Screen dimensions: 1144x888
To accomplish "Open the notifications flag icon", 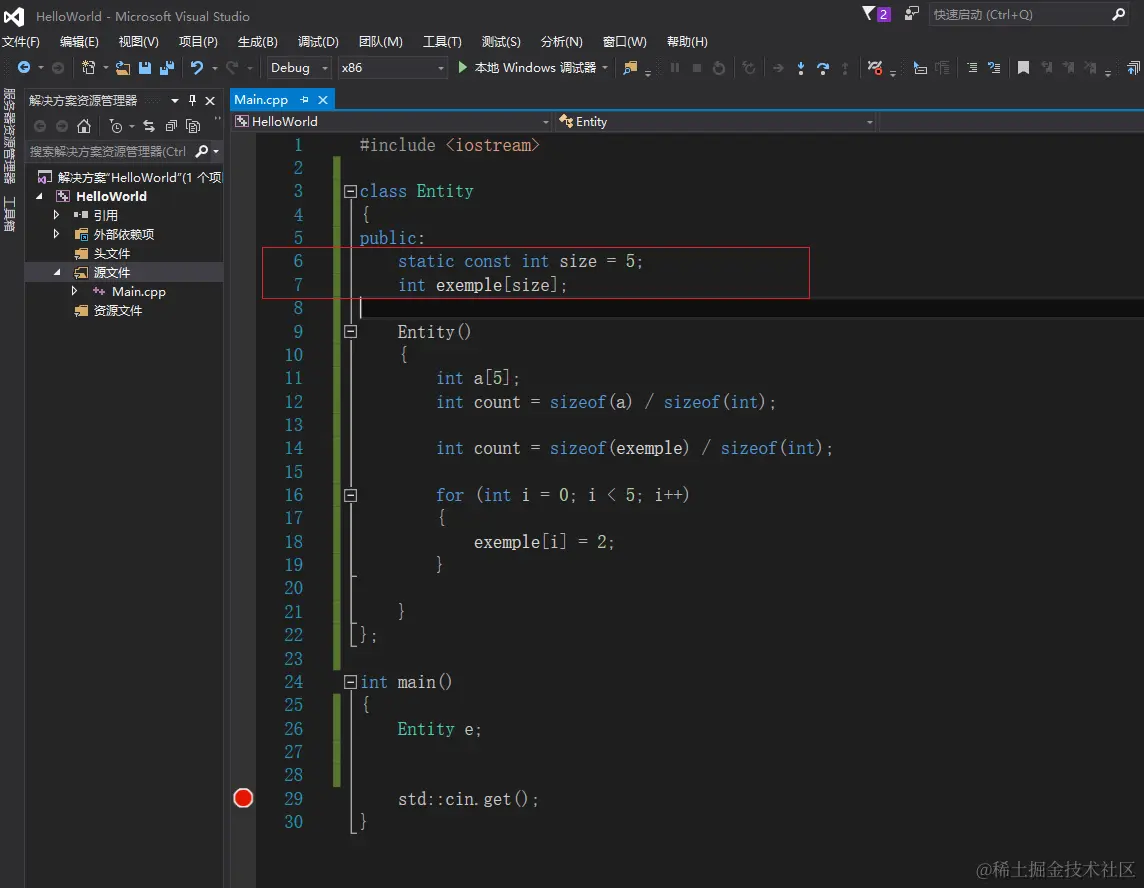I will (869, 14).
